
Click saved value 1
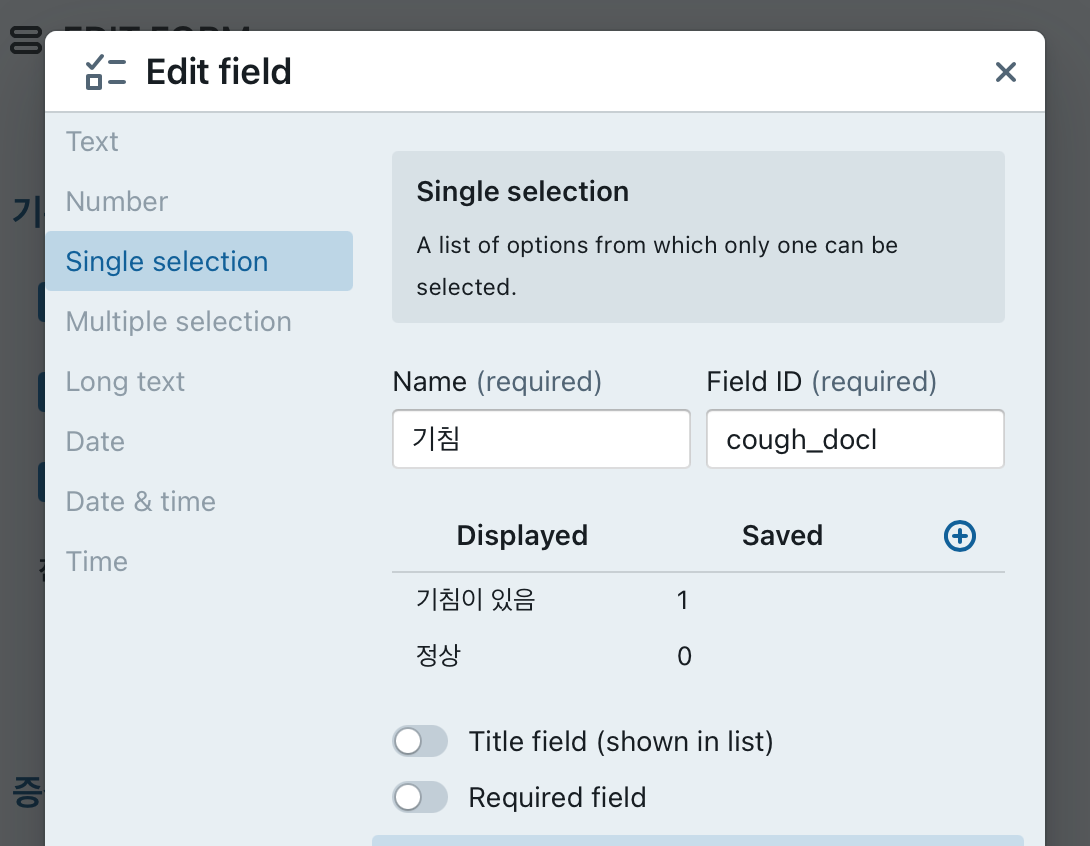point(683,600)
